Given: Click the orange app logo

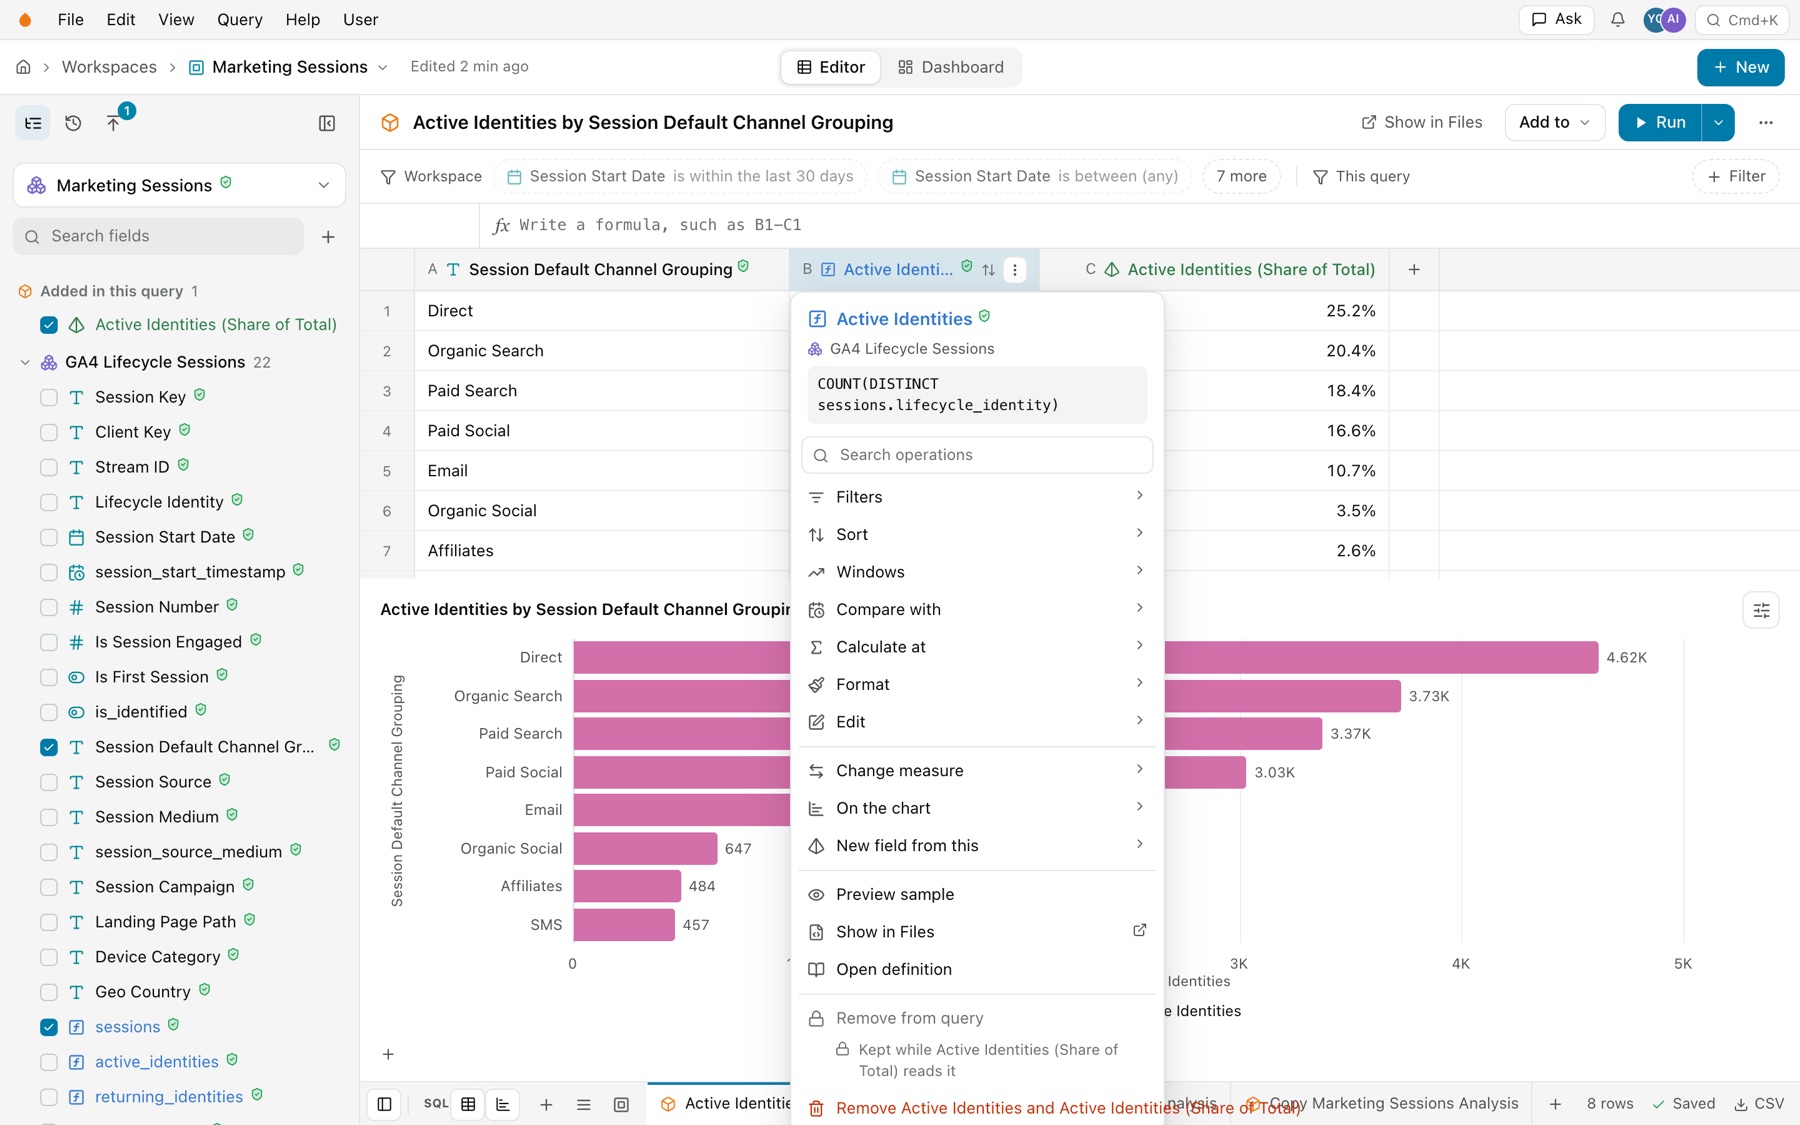Looking at the screenshot, I should [25, 19].
